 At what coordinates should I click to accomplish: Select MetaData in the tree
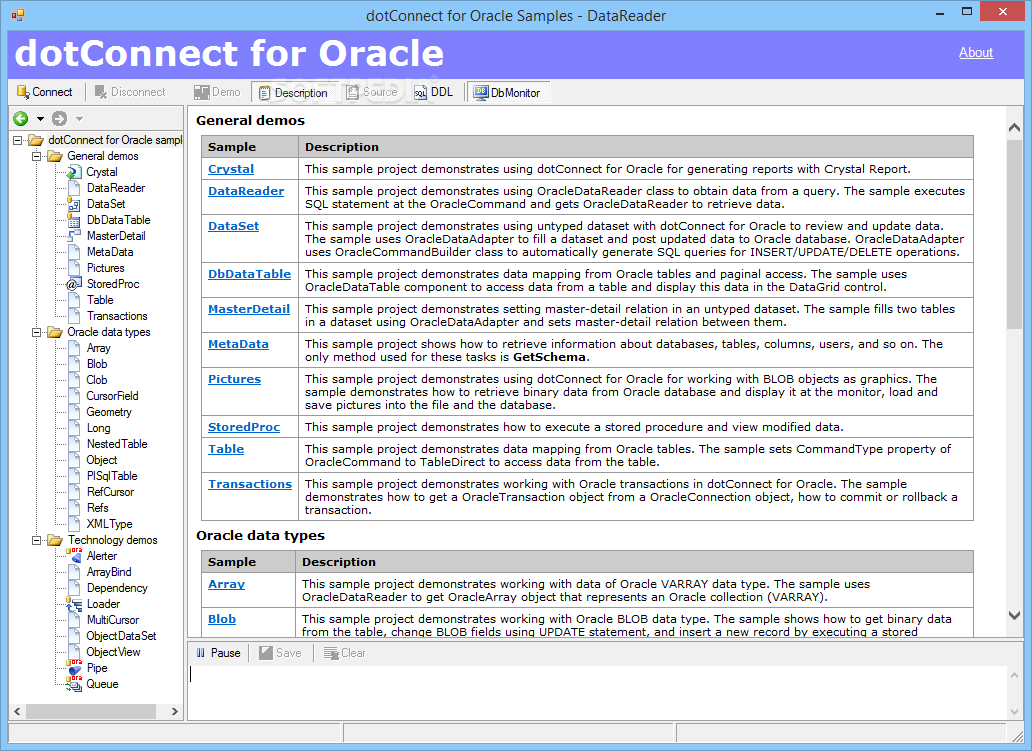(x=109, y=252)
